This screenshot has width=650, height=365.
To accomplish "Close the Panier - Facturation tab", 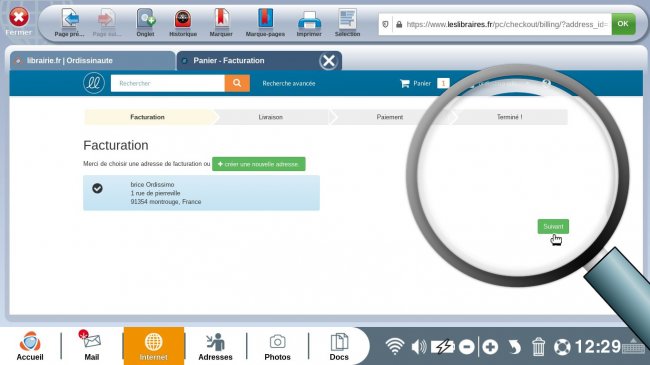I will coord(328,61).
